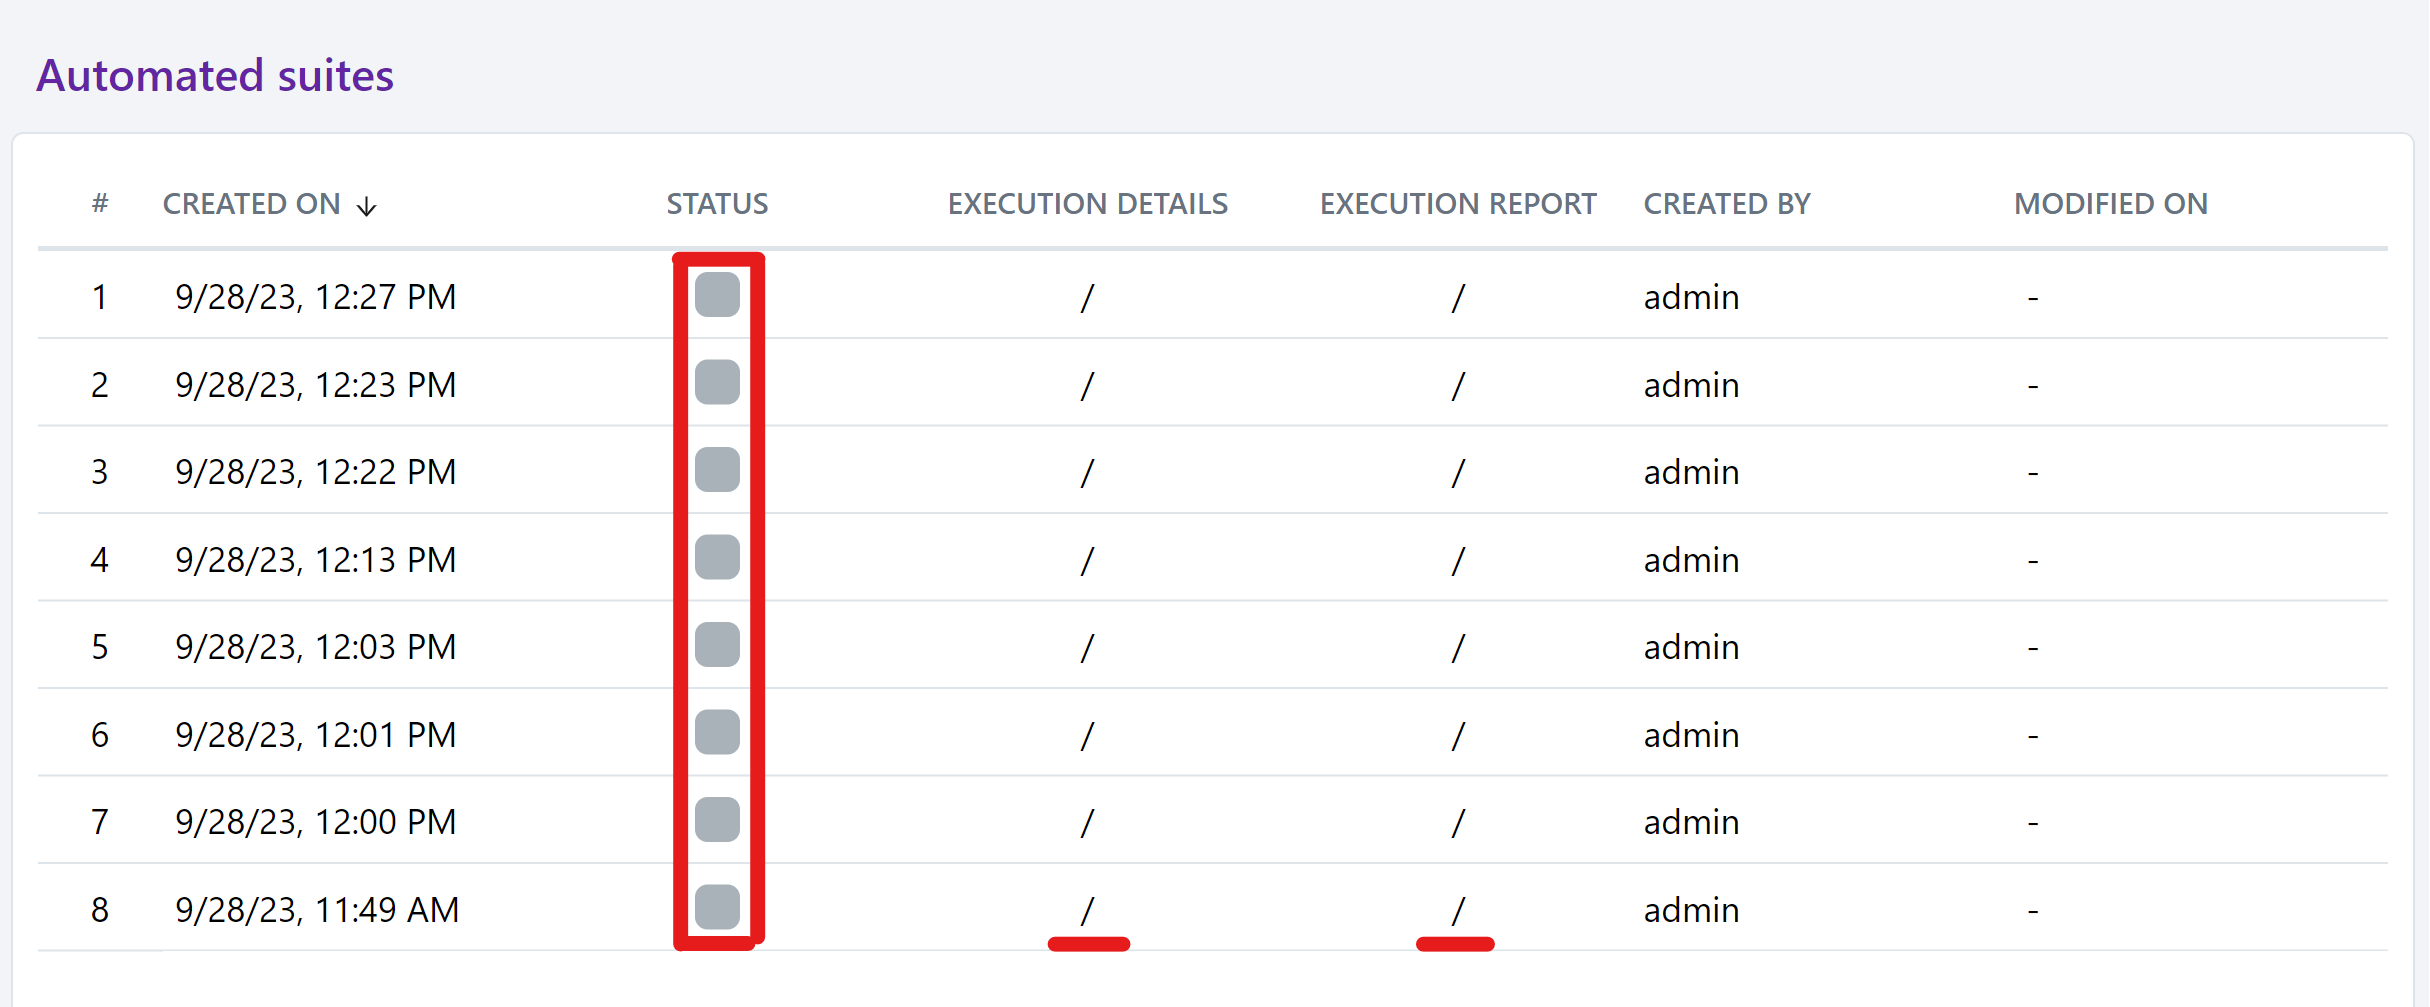The image size is (2430, 1007).
Task: Click the sort arrow beside Created On
Action: [x=367, y=206]
